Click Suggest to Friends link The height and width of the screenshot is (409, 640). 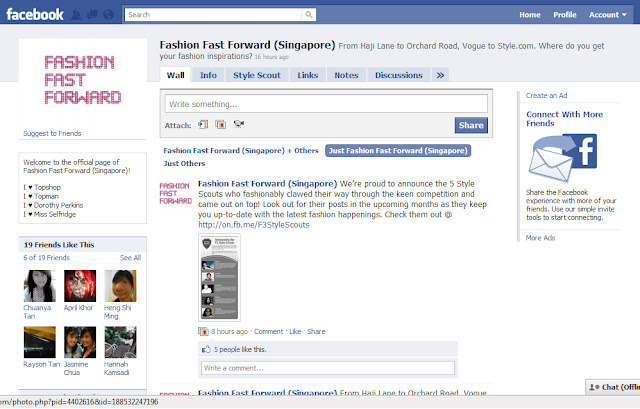pyautogui.click(x=52, y=133)
